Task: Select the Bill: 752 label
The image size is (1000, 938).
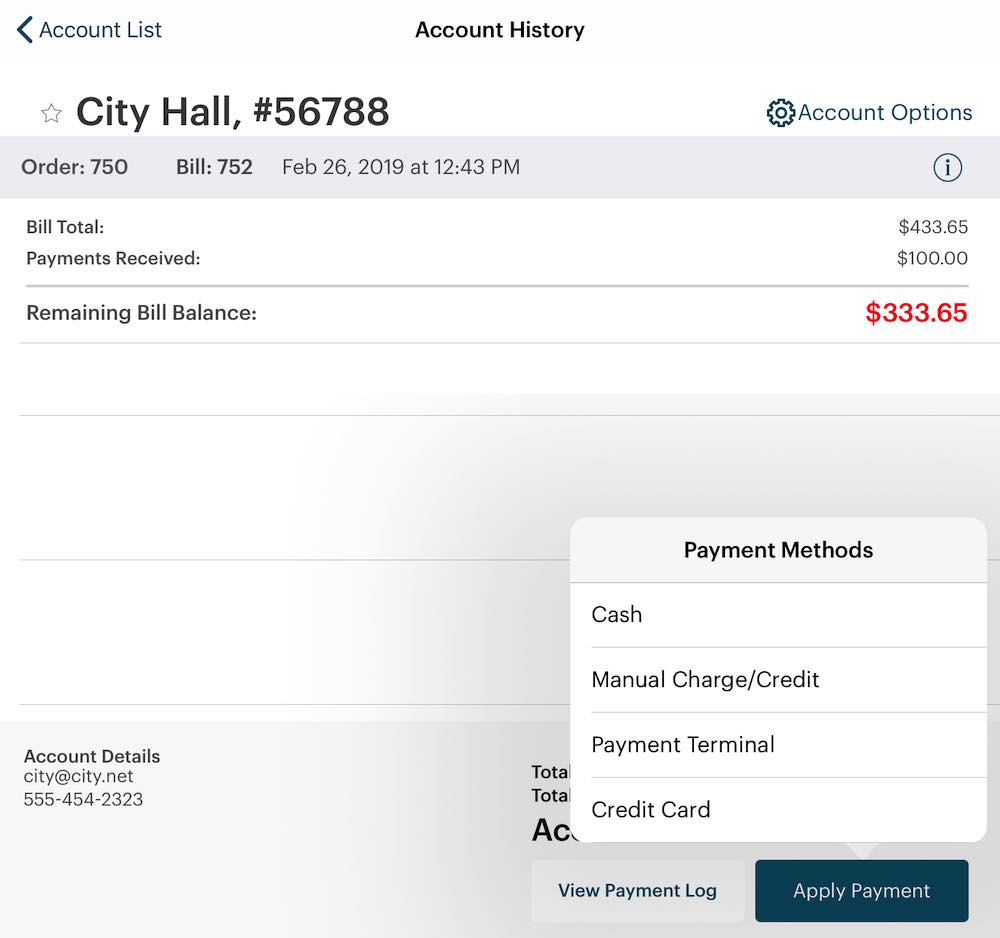Action: coord(213,167)
